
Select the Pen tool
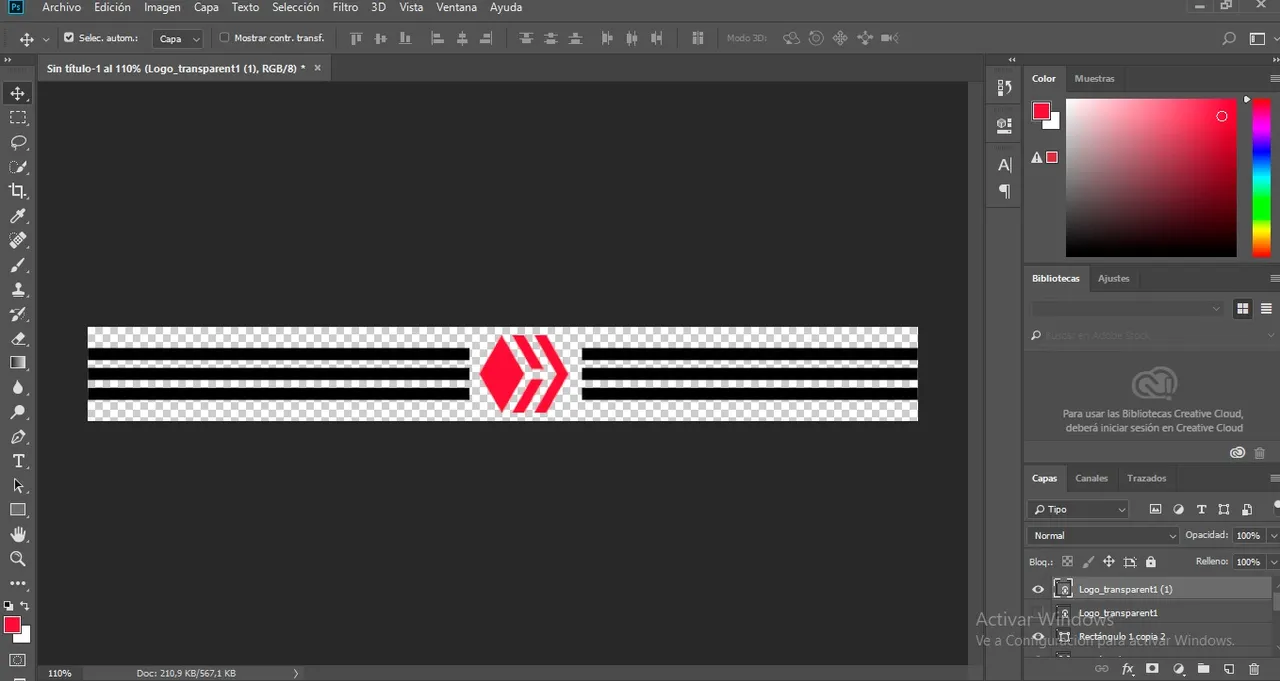[18, 437]
